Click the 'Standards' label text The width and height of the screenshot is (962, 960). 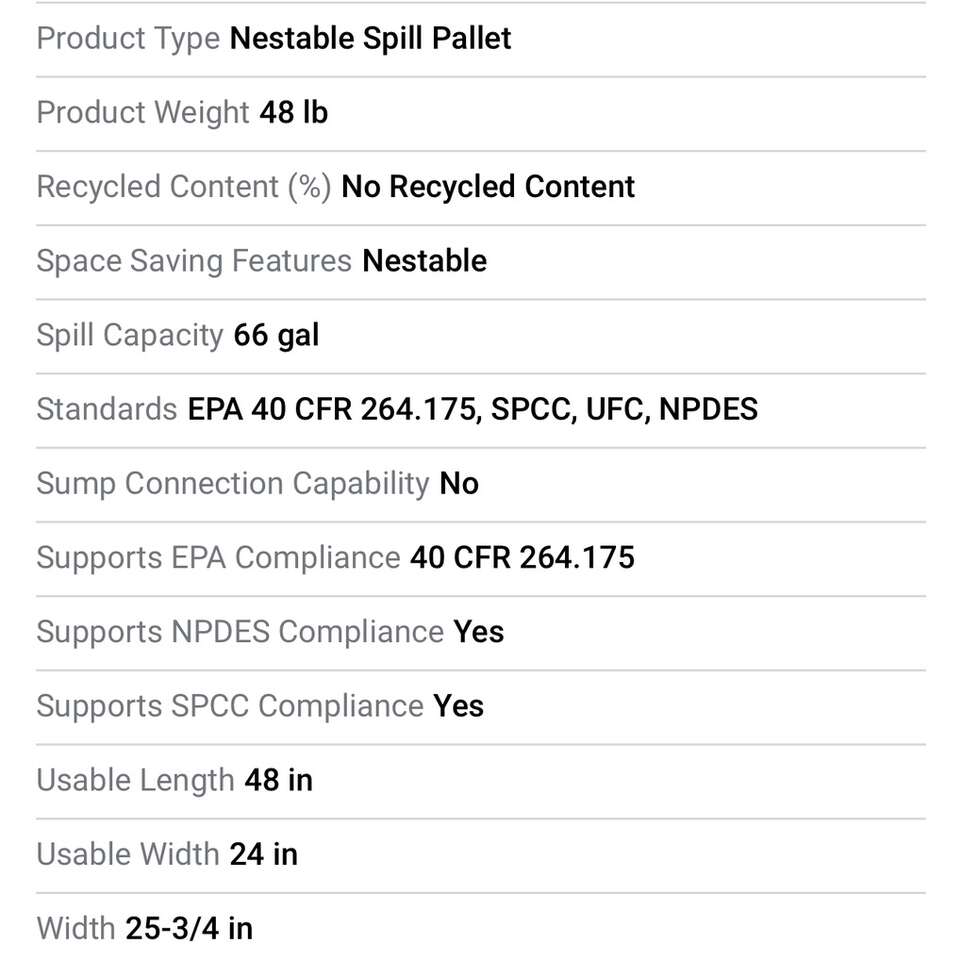[106, 409]
